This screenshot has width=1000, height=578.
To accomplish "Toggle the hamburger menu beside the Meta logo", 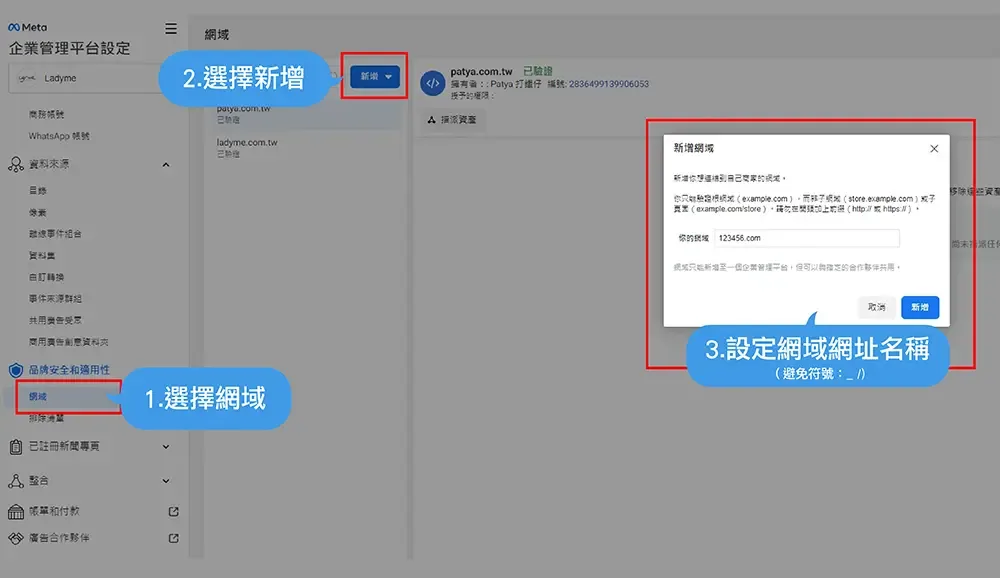I will coord(171,28).
